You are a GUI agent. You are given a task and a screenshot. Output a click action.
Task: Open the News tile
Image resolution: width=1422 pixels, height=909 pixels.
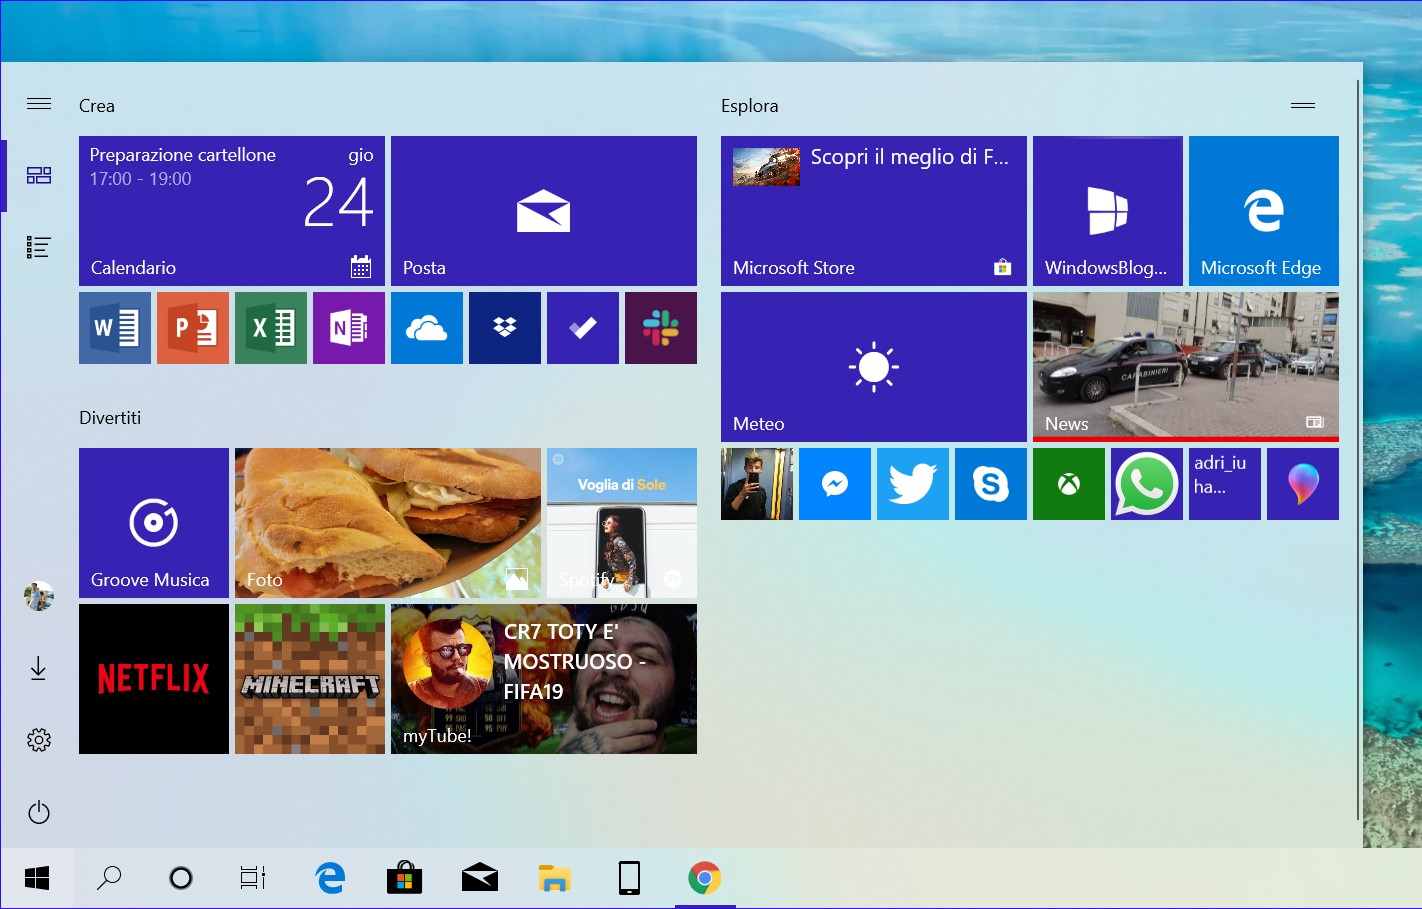tap(1186, 367)
